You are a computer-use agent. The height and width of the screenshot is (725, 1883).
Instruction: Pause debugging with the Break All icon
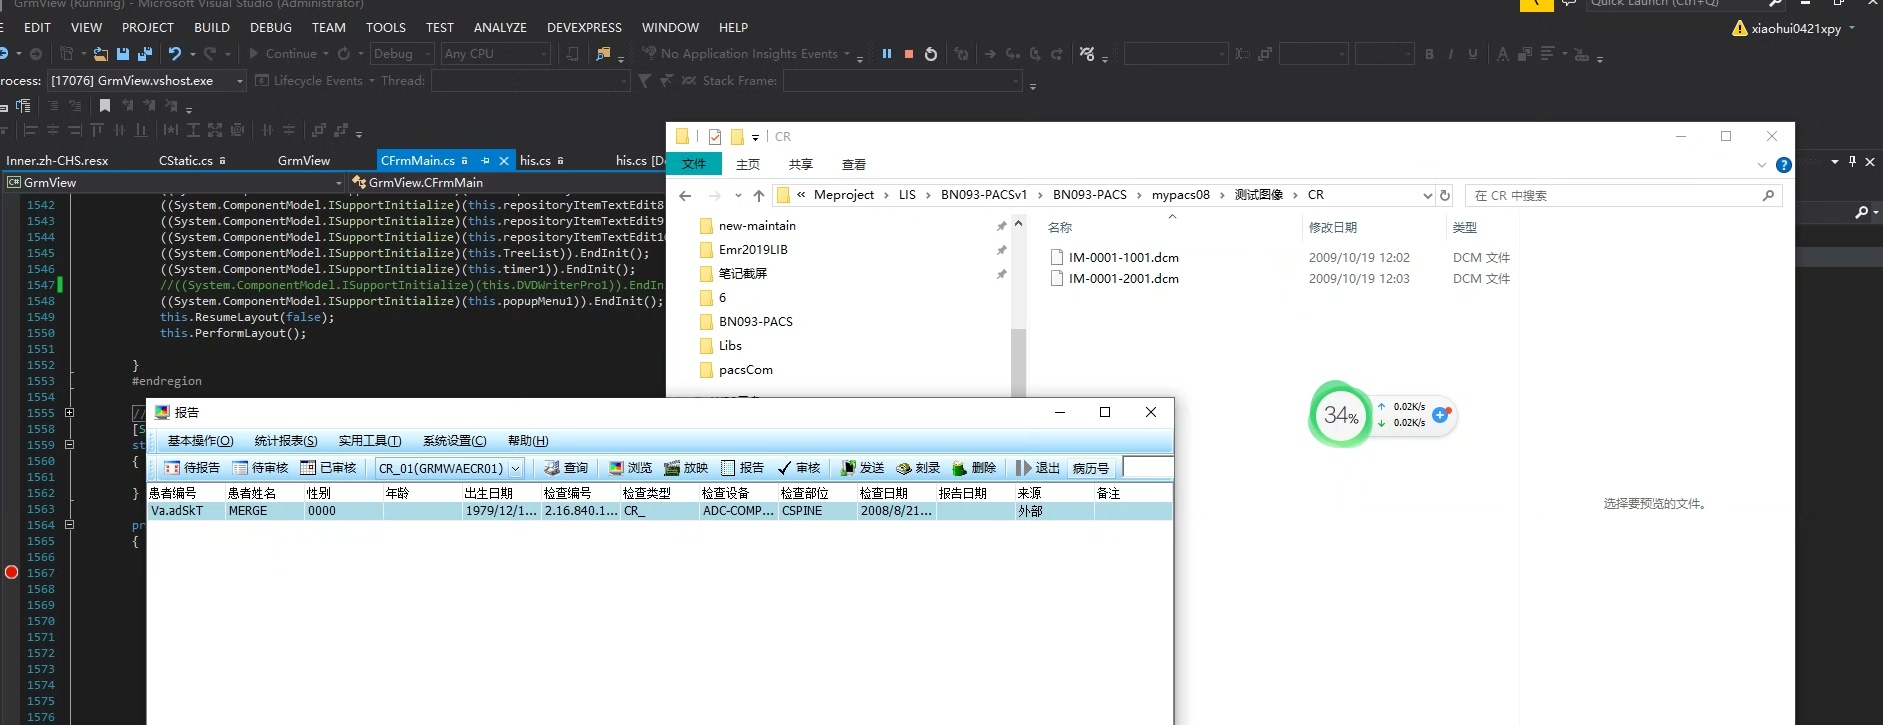(x=886, y=54)
